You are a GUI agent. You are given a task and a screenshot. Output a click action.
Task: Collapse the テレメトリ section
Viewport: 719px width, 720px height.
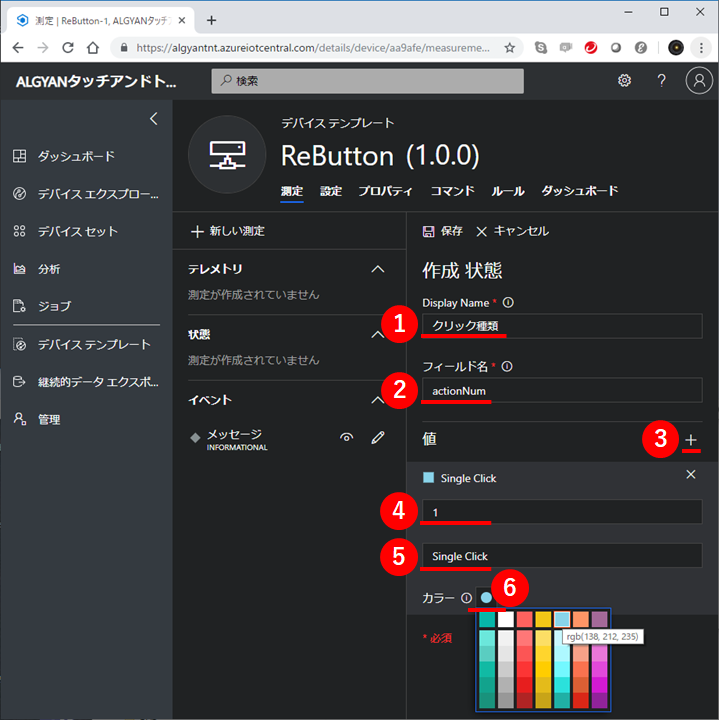click(377, 269)
